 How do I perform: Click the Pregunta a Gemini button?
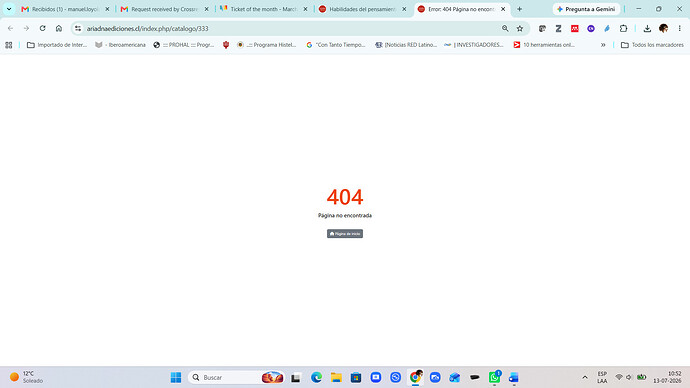click(586, 9)
